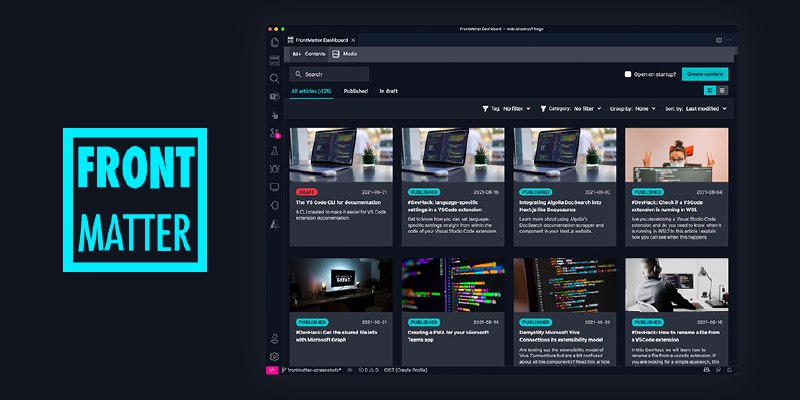800x400 pixels.
Task: Enable the Open on startup checkbox
Action: click(628, 74)
